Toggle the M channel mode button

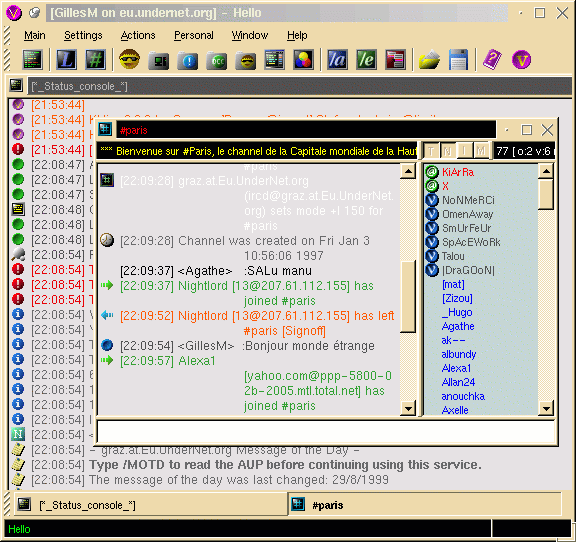pos(481,151)
